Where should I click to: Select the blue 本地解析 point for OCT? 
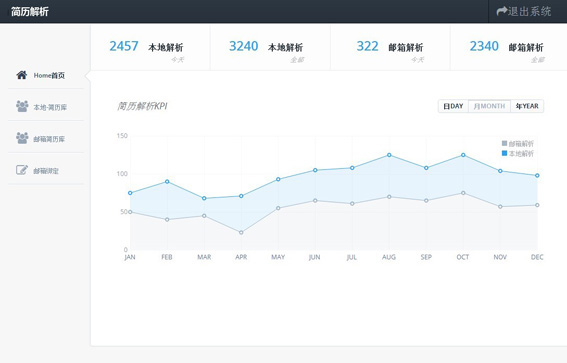coord(463,155)
